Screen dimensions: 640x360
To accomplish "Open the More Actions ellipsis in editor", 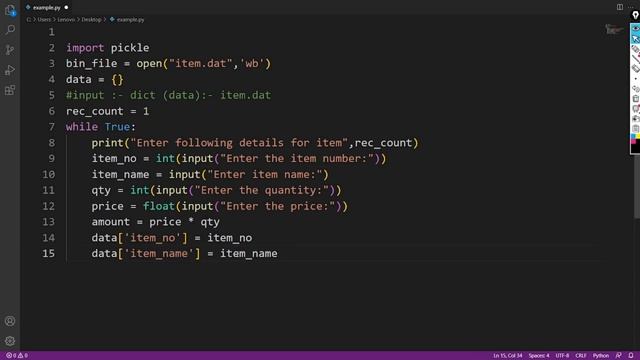I will point(631,7).
